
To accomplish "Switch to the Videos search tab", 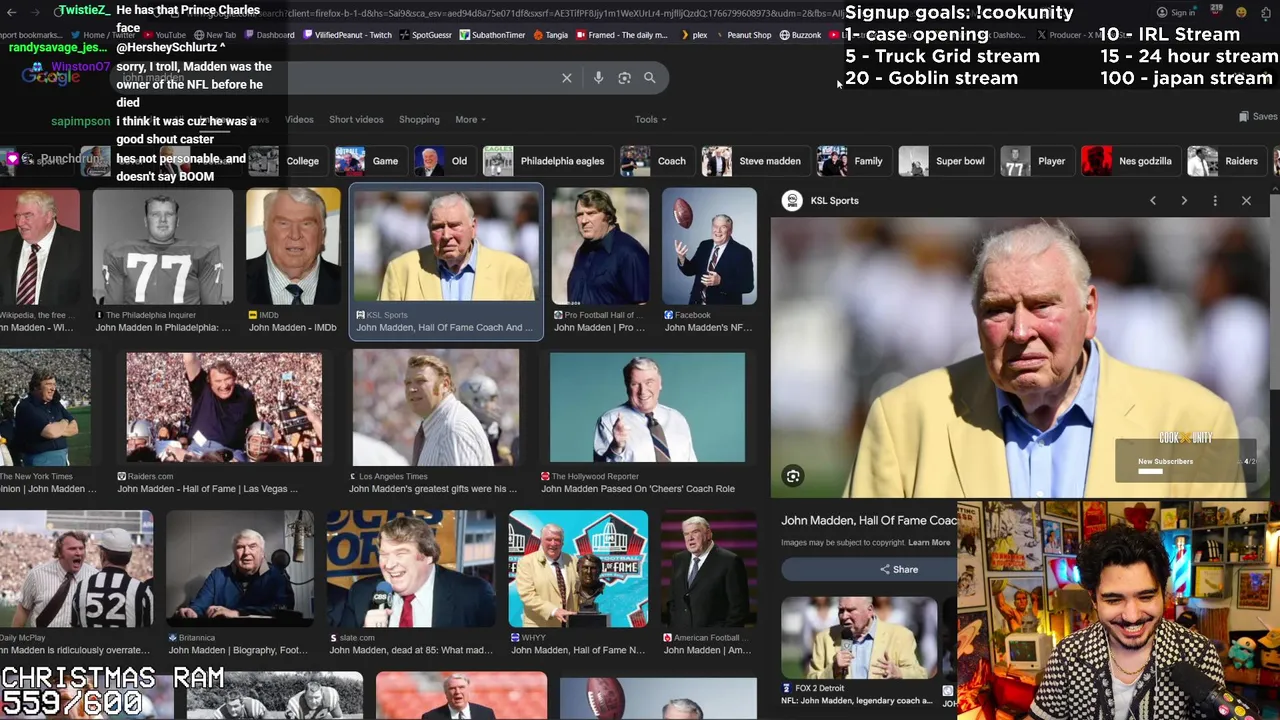I will 299,120.
